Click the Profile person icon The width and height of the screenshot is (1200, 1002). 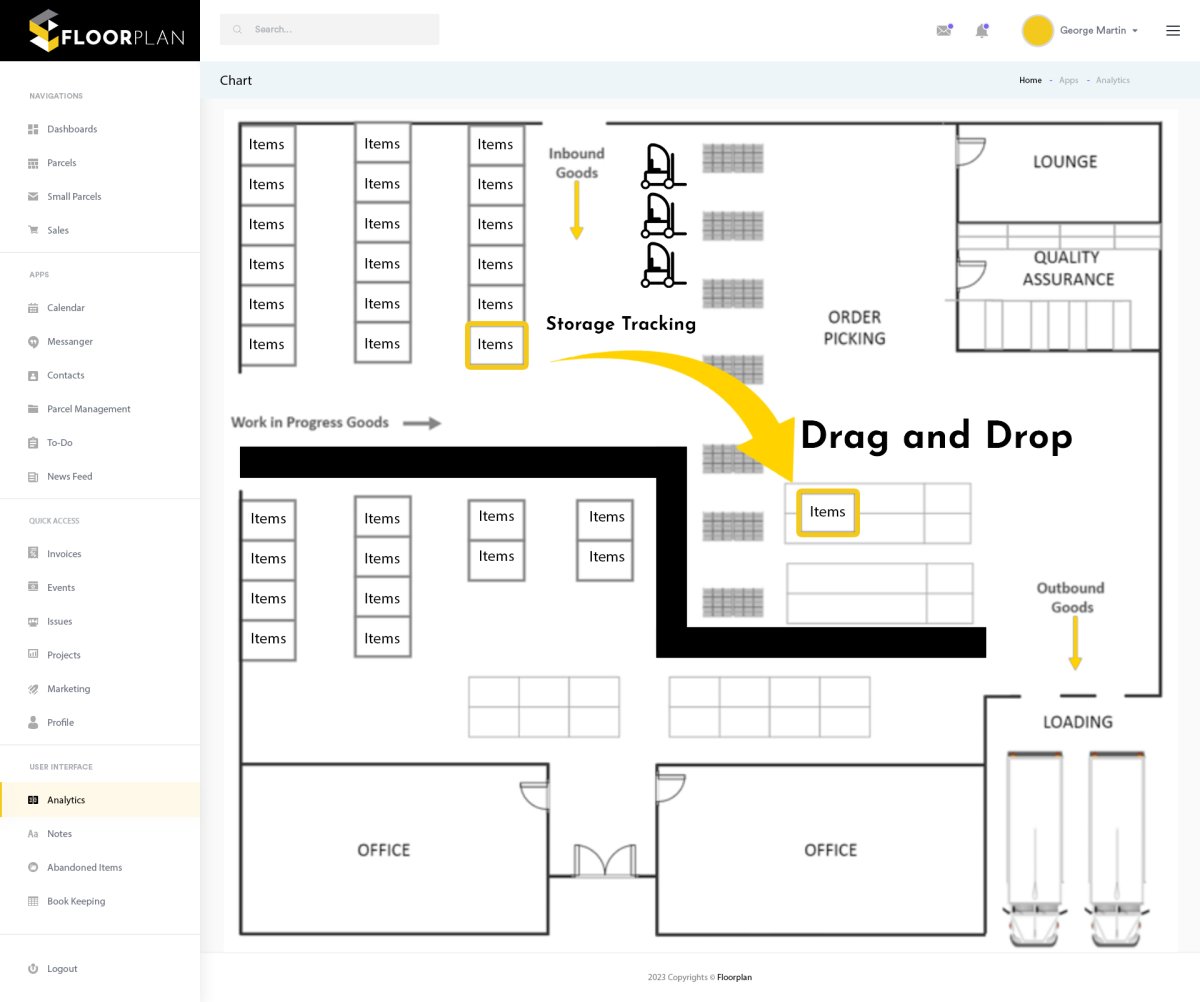click(33, 722)
